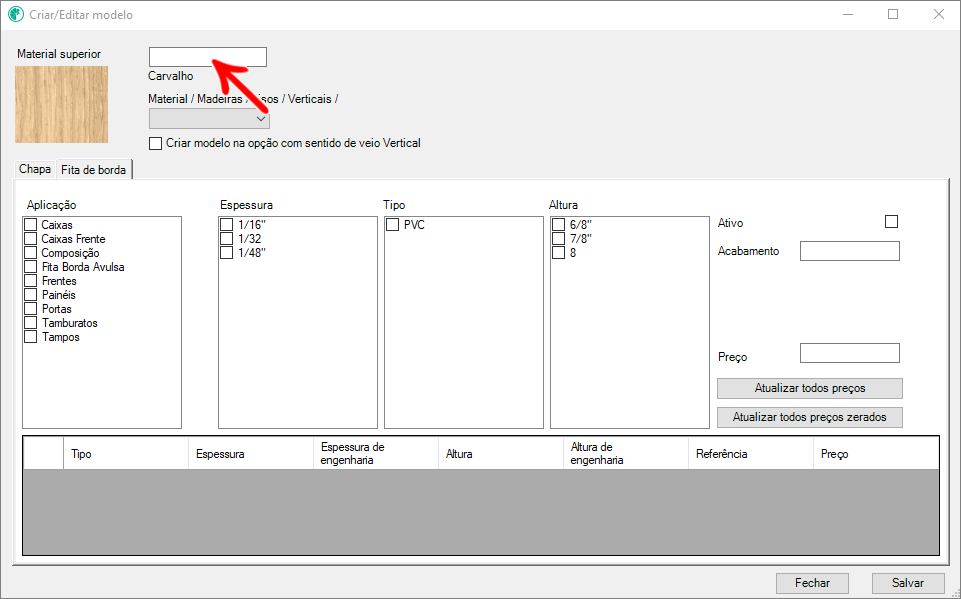Switch to the Chapa tab
This screenshot has width=961, height=599.
click(35, 169)
